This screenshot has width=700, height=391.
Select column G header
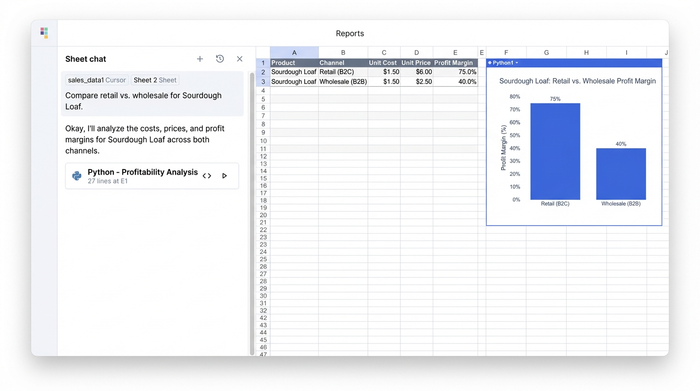pos(546,53)
